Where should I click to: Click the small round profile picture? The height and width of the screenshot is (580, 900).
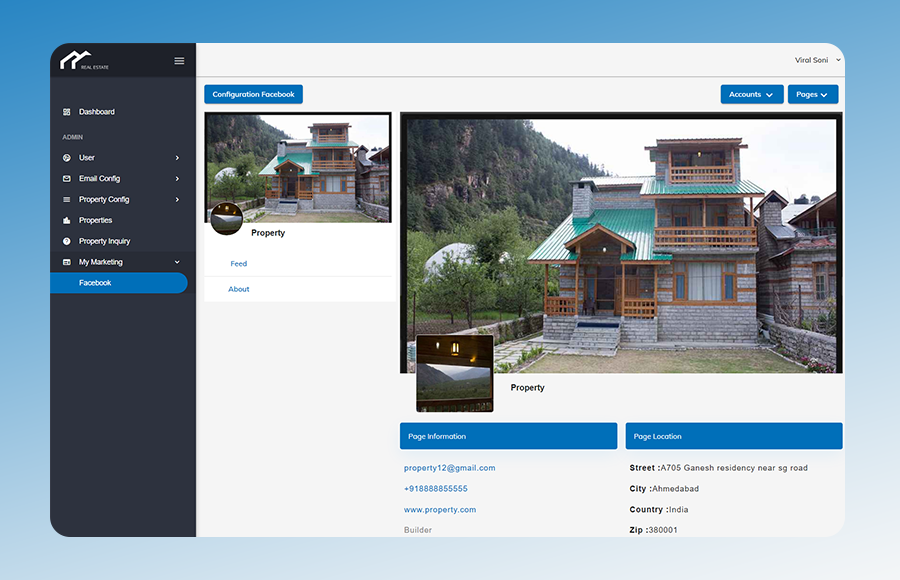(227, 218)
